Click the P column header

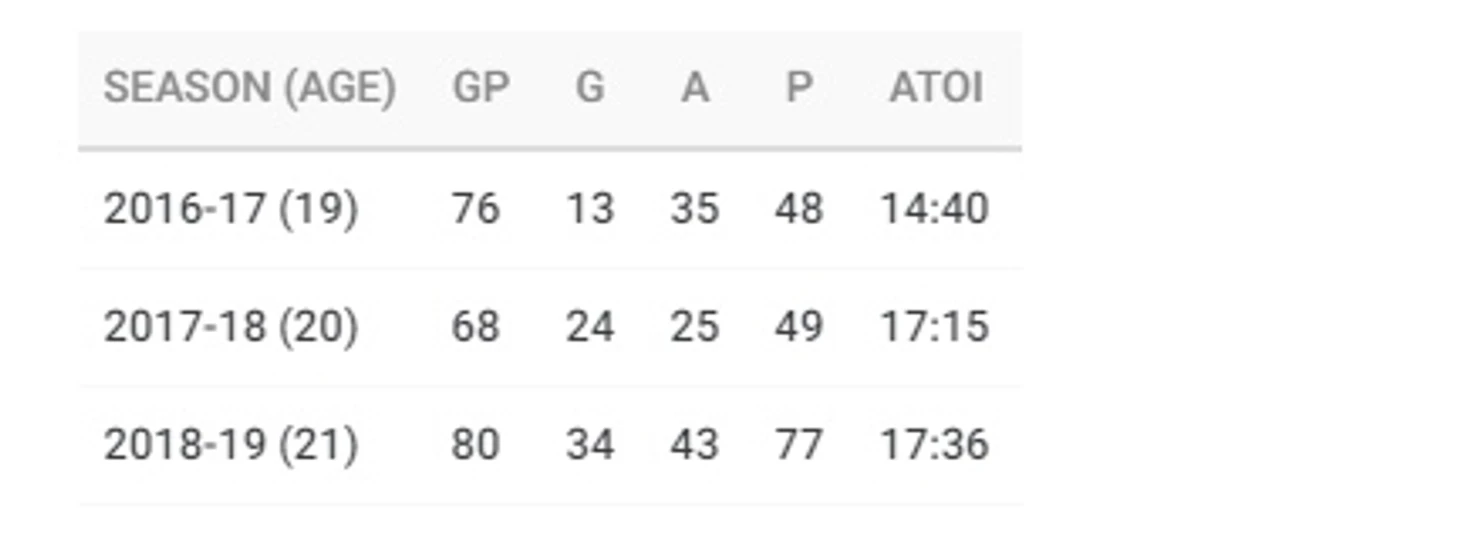[798, 88]
